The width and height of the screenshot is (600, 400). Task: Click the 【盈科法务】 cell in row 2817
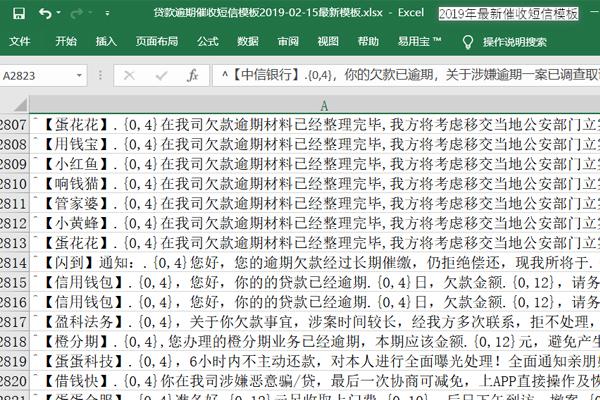pos(315,322)
